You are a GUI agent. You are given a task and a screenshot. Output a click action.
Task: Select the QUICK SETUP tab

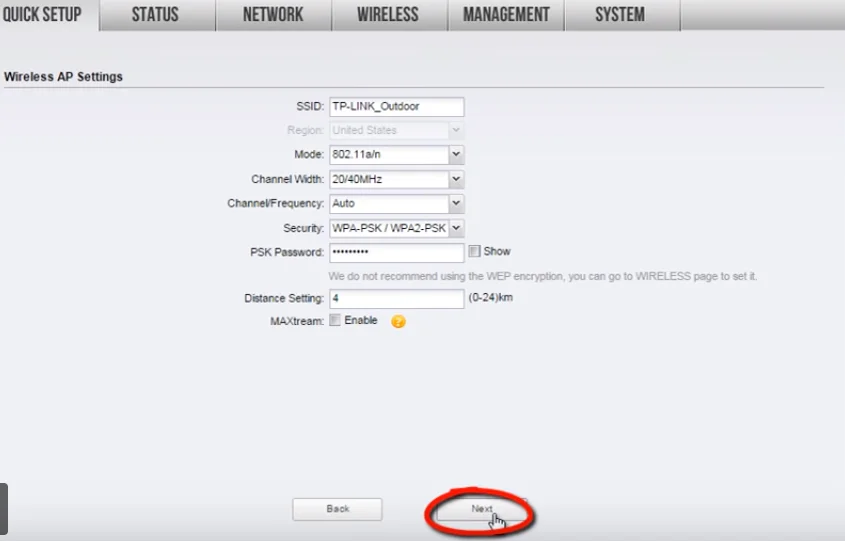43,15
